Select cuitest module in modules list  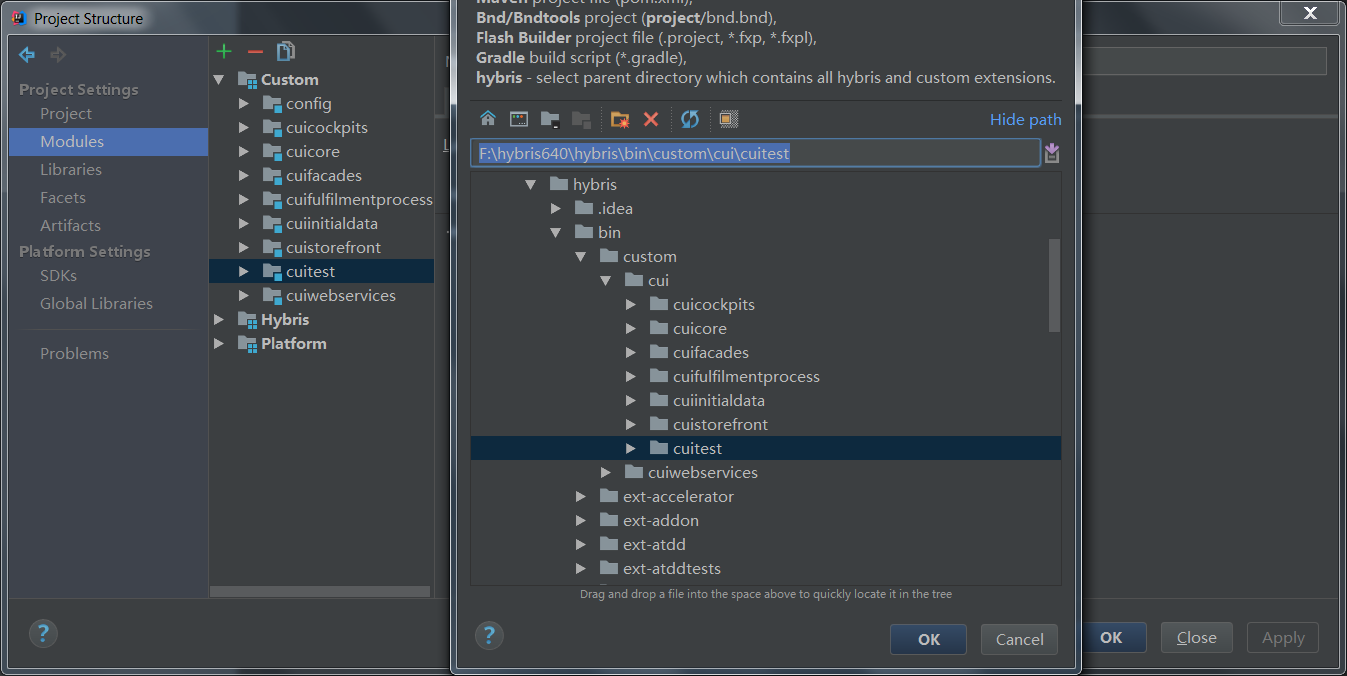click(x=310, y=272)
